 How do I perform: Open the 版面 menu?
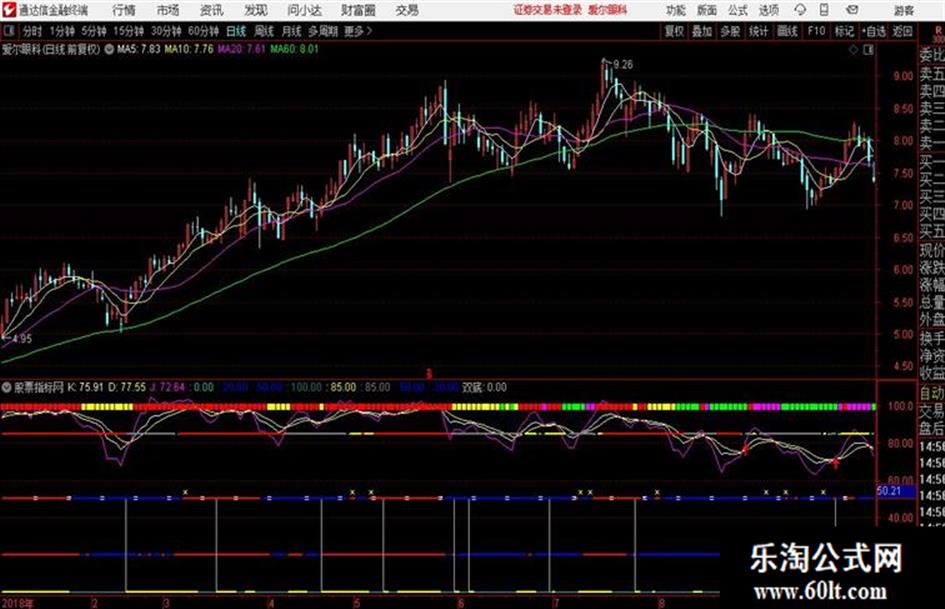pos(706,10)
